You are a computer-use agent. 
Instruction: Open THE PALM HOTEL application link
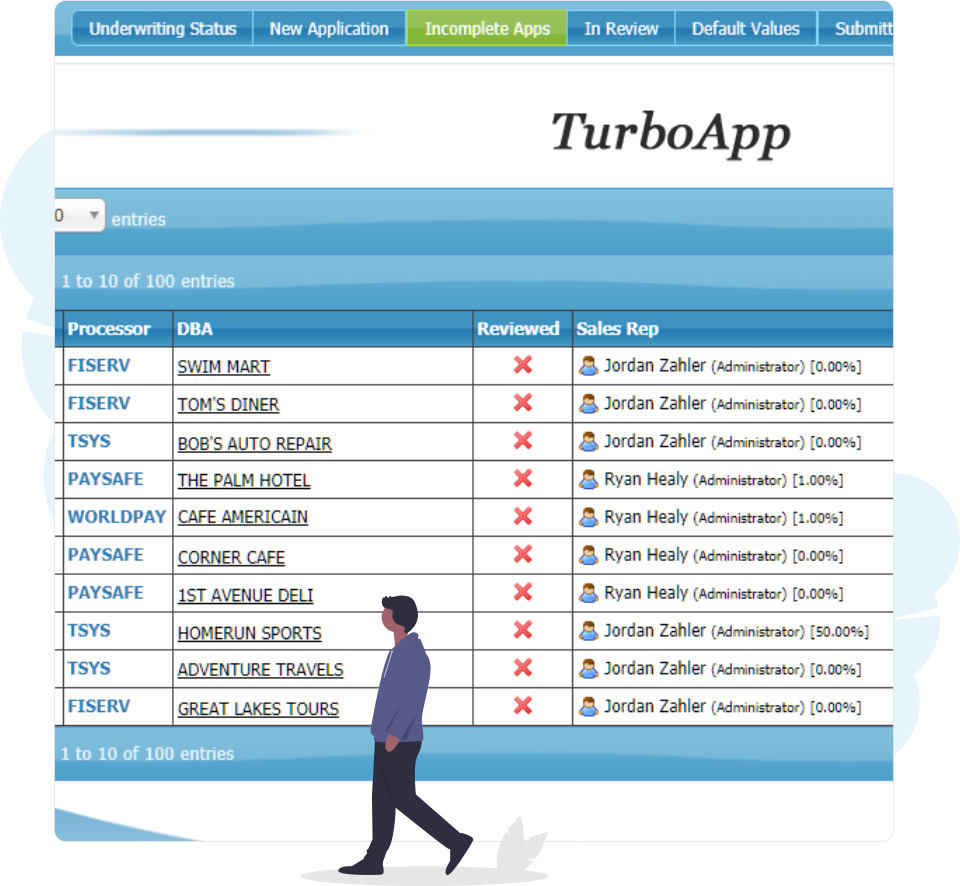click(x=244, y=481)
